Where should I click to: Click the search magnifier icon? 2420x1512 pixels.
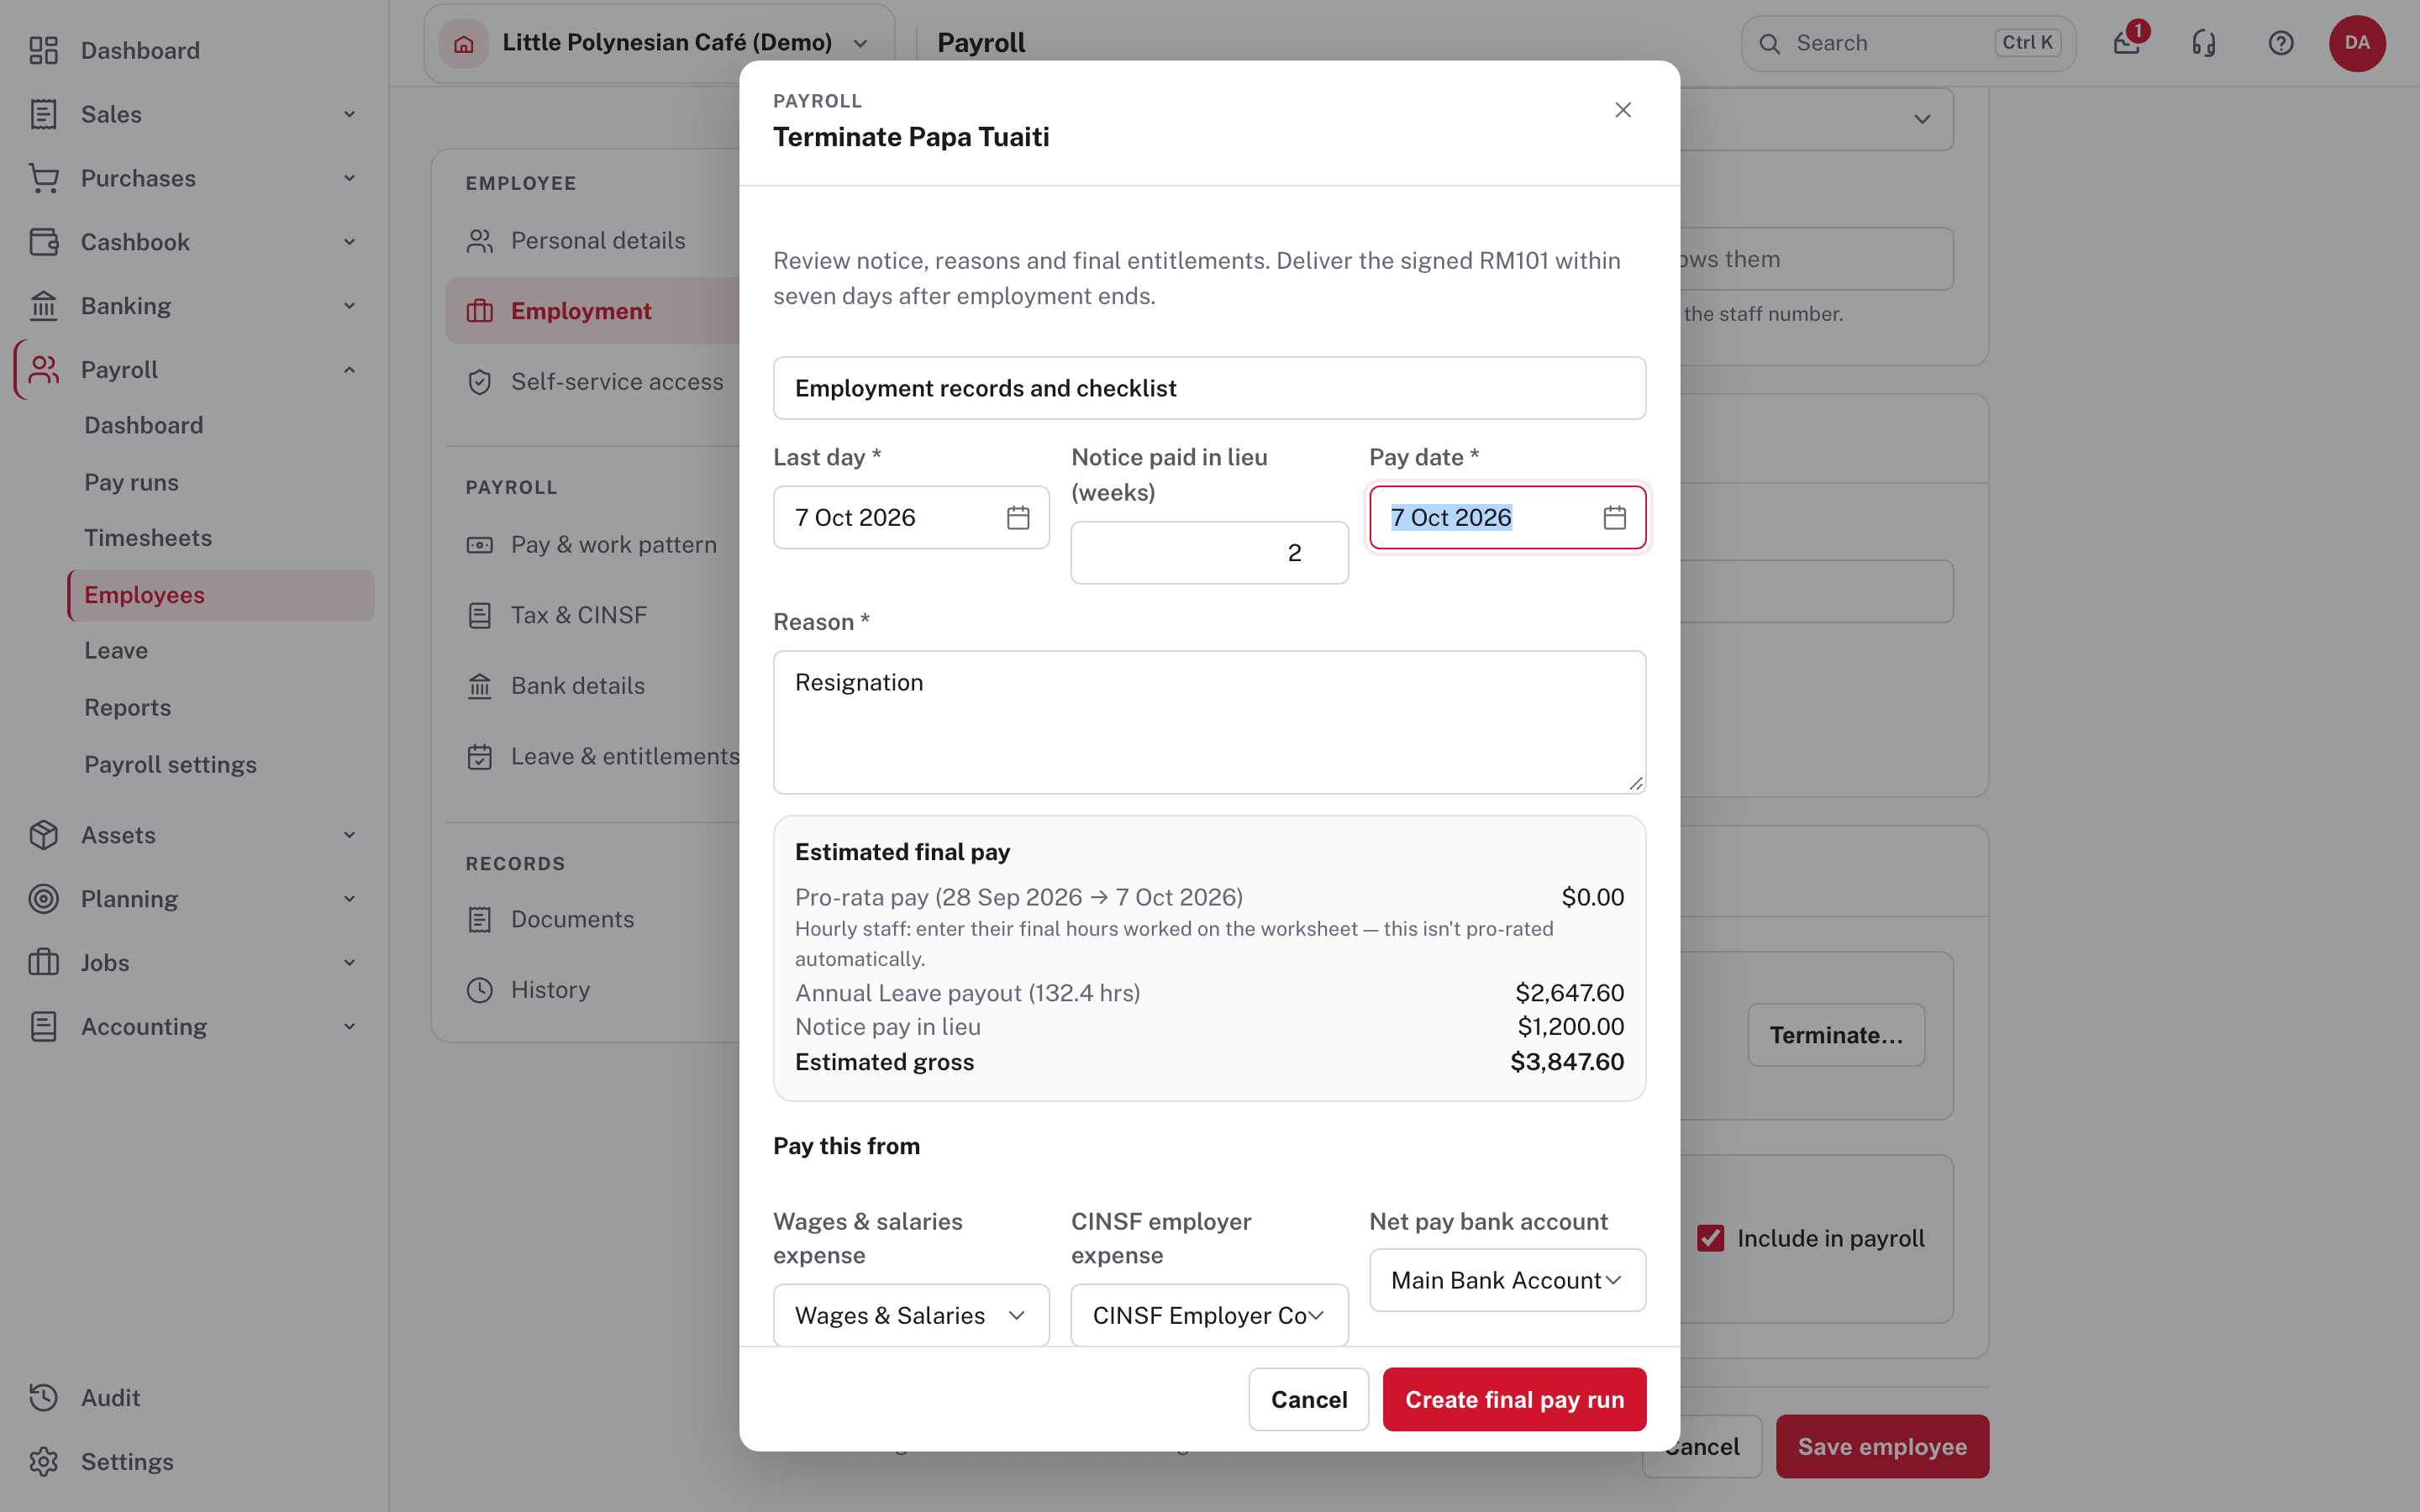[x=1770, y=44]
